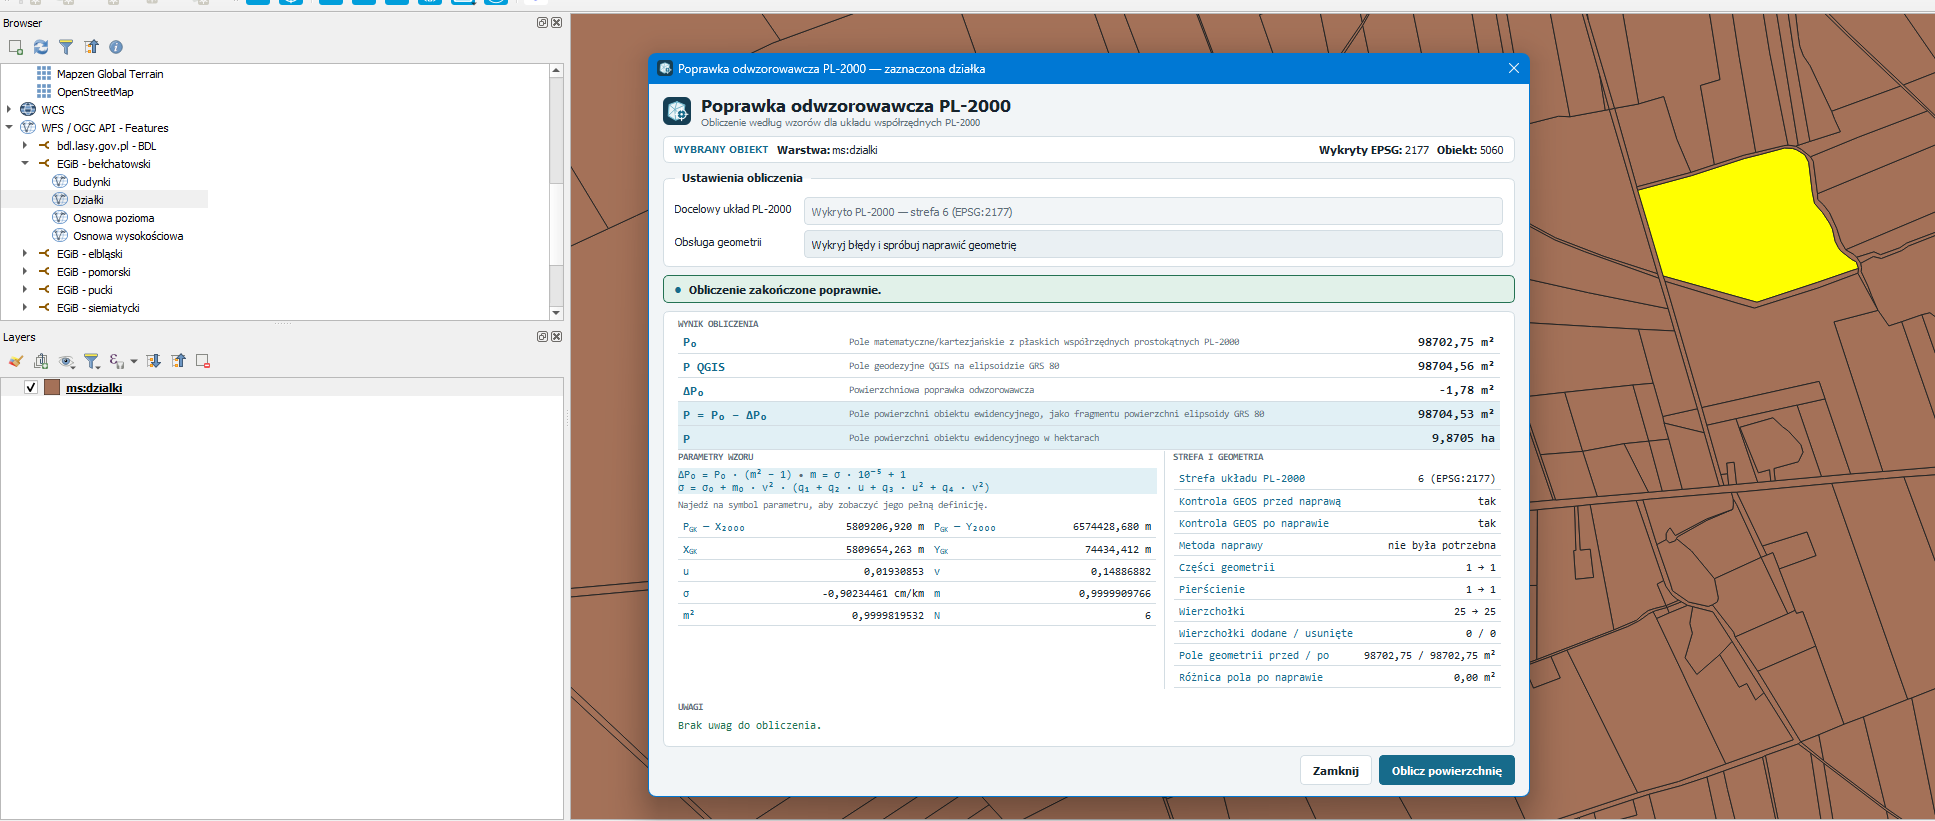Click Browser tree scroll down arrow

pyautogui.click(x=556, y=313)
